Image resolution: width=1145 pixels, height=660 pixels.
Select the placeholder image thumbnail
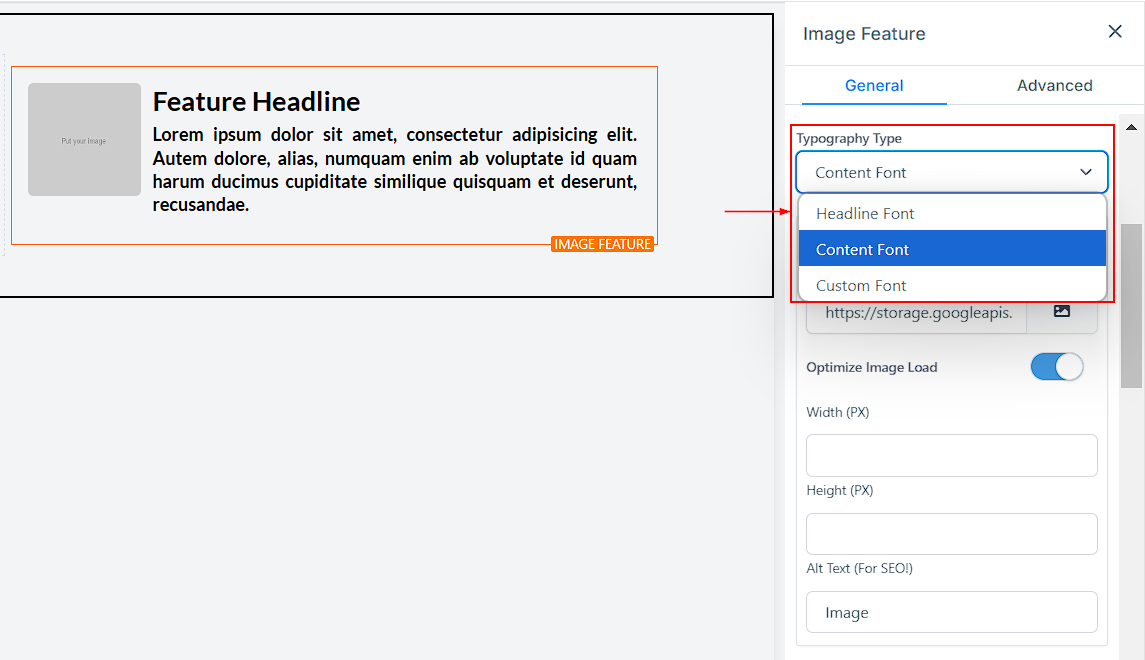click(x=84, y=139)
